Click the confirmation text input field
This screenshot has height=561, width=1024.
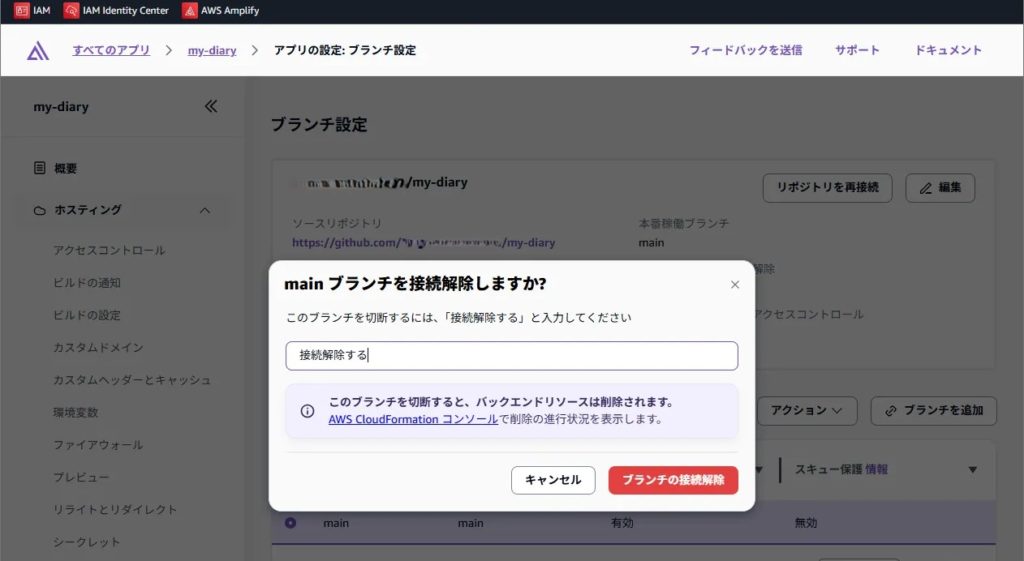(x=511, y=356)
